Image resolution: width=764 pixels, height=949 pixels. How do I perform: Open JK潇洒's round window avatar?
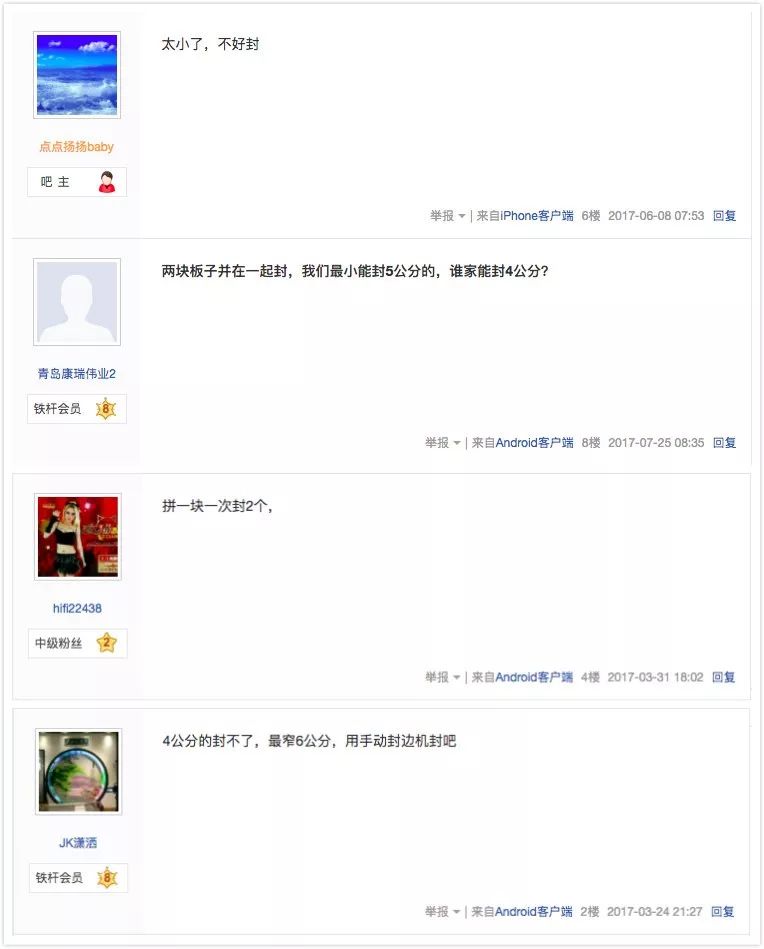[78, 771]
